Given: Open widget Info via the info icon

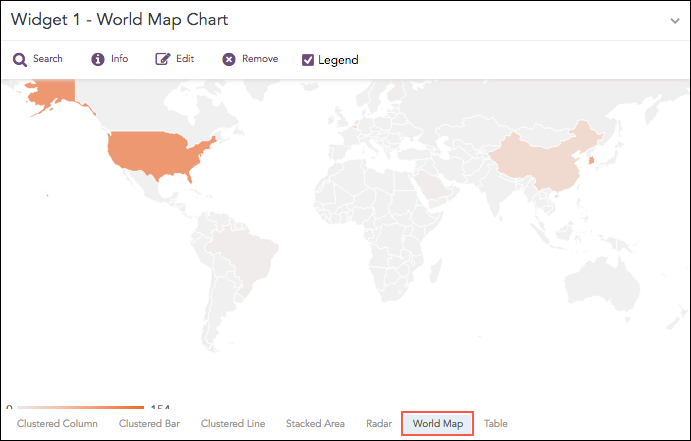Looking at the screenshot, I should 98,59.
